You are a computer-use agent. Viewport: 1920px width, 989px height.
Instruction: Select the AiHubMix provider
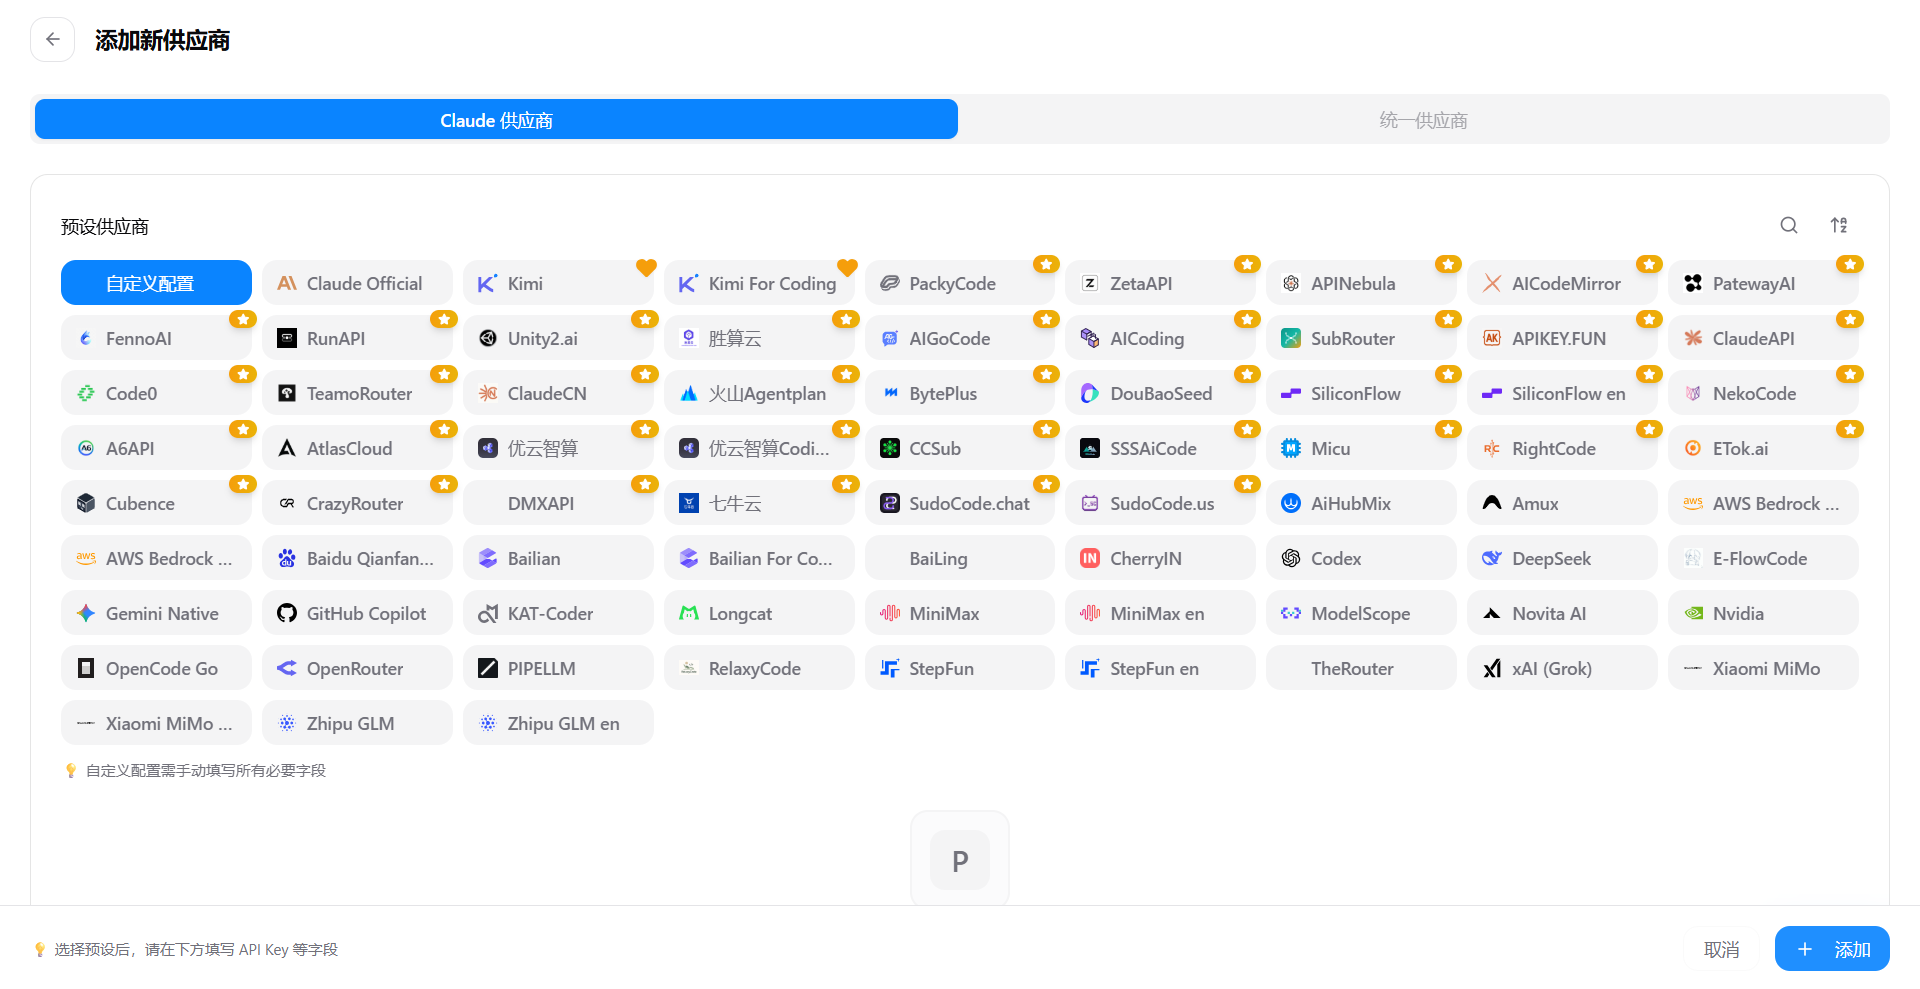click(1361, 503)
